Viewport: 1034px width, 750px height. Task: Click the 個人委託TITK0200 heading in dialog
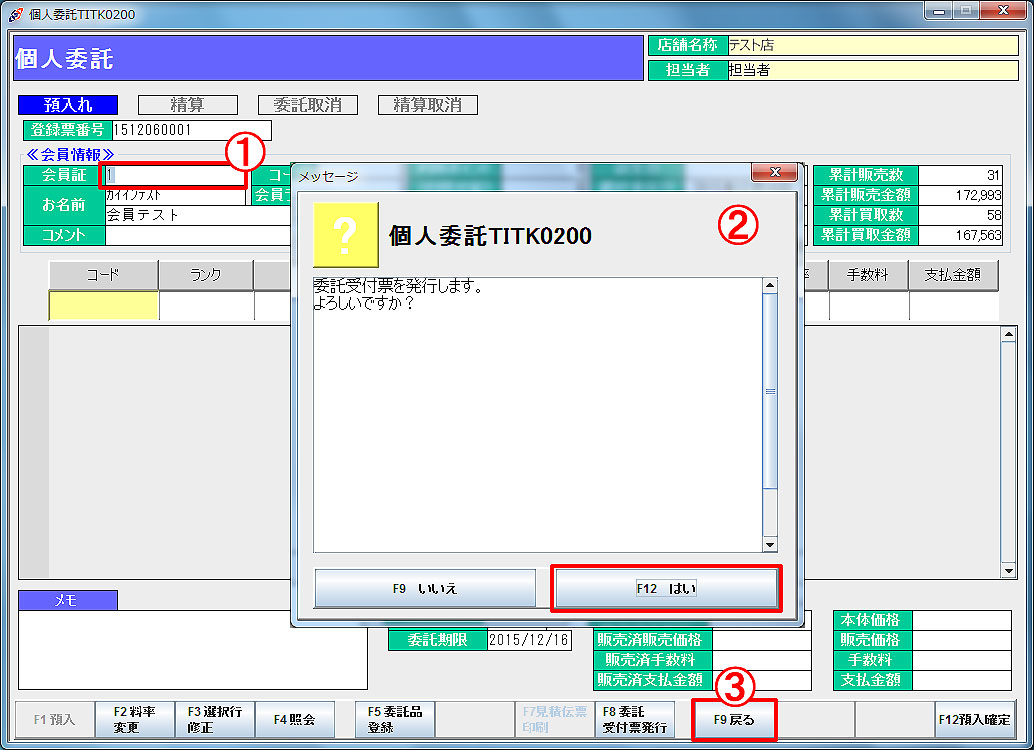[490, 235]
